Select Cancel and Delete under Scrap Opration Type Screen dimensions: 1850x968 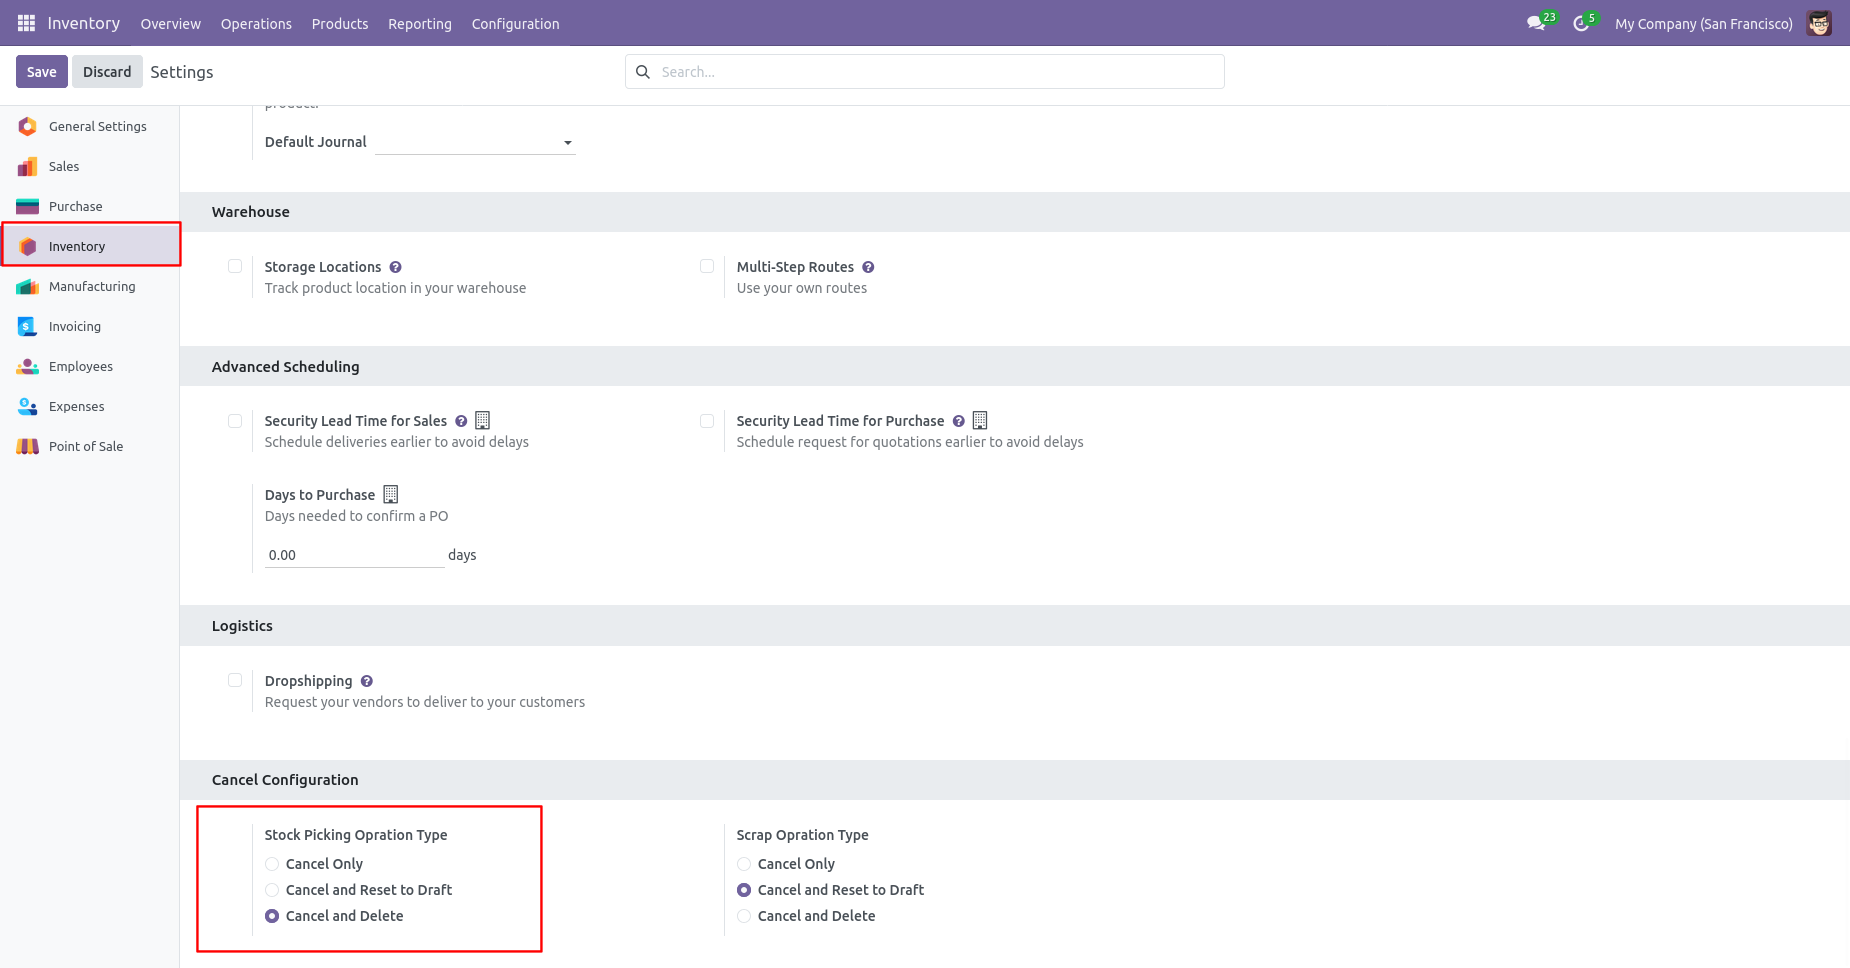744,916
